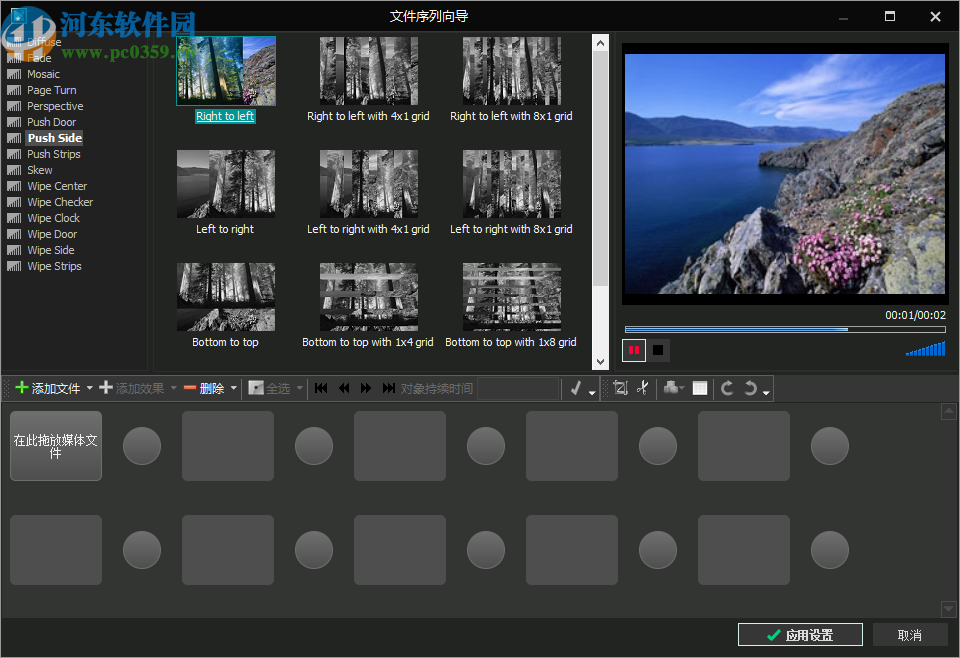The width and height of the screenshot is (960, 658).
Task: Choose the Bottom to top with 1x8 grid transition
Action: coord(511,297)
